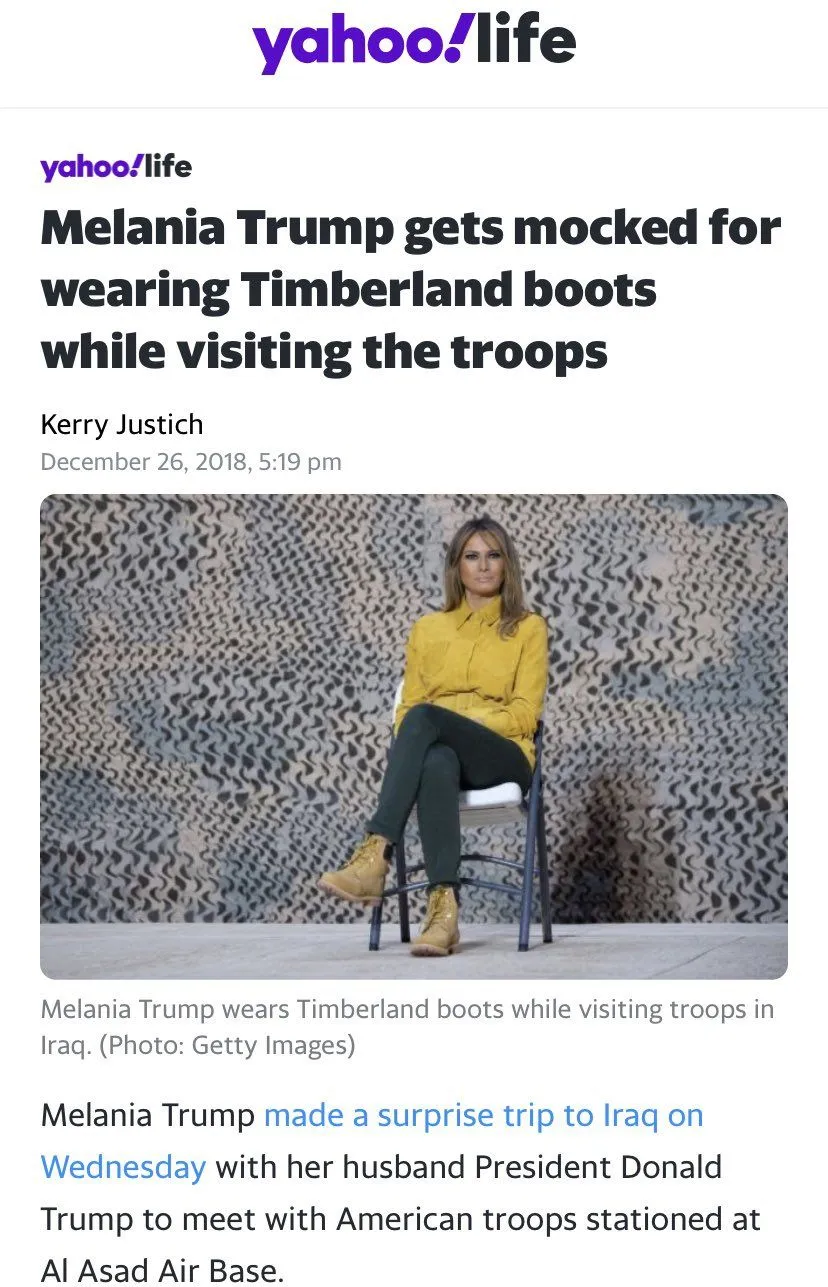Click "Timberland boots" in the headline
Viewport: 828px width, 1287px height.
448,290
